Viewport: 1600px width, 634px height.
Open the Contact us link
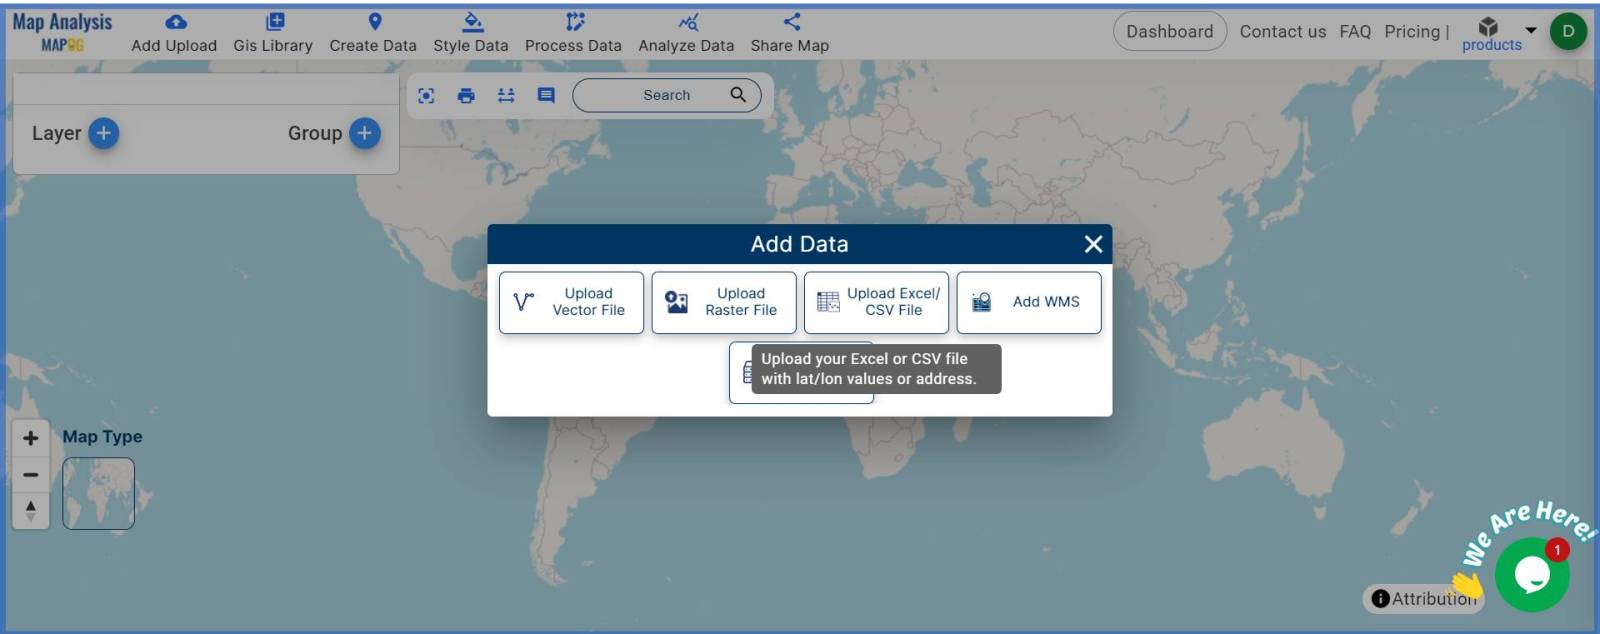(1283, 31)
